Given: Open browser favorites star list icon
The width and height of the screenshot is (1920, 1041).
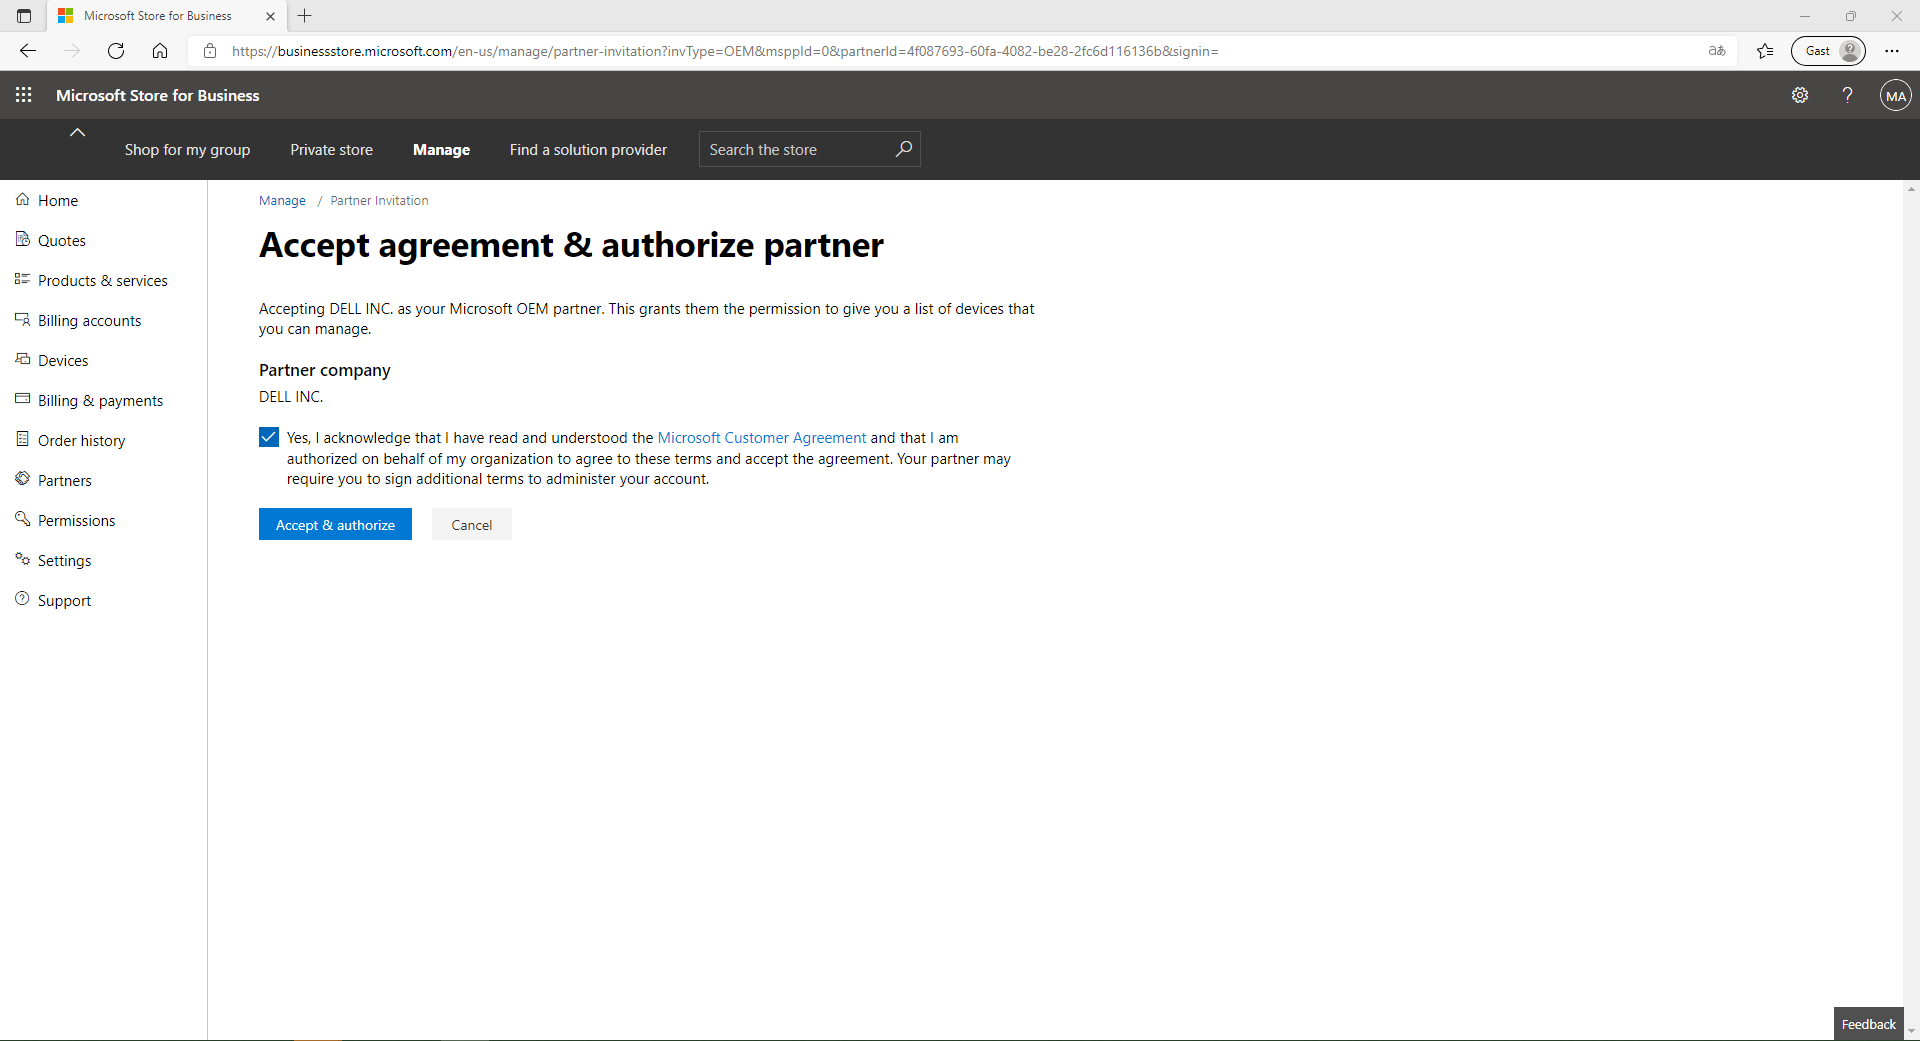Looking at the screenshot, I should 1765,51.
